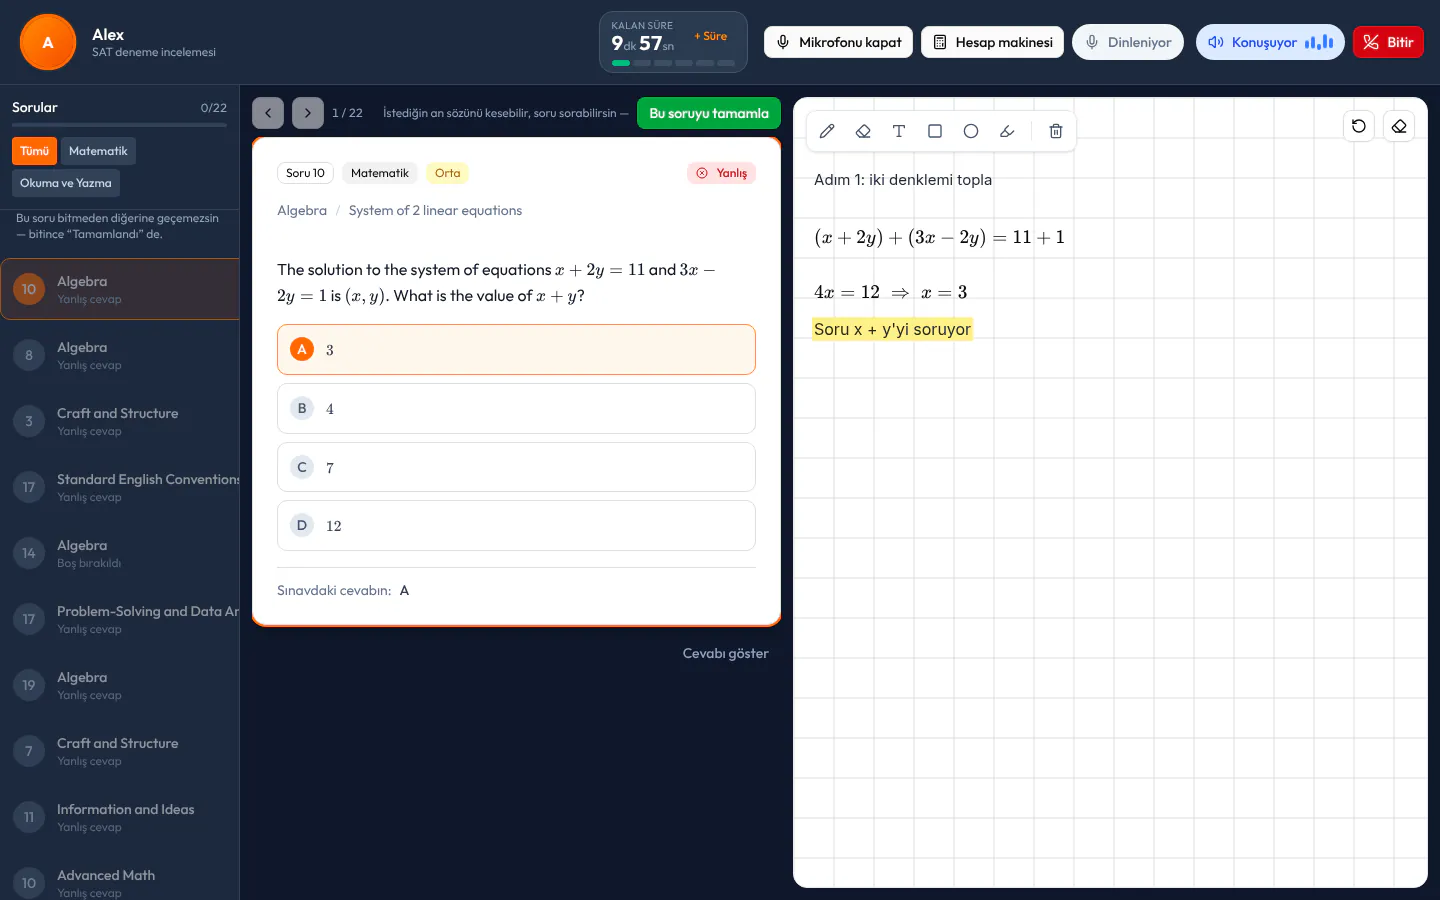1440x900 pixels.
Task: Open the Advanced Math question
Action: pos(120,877)
